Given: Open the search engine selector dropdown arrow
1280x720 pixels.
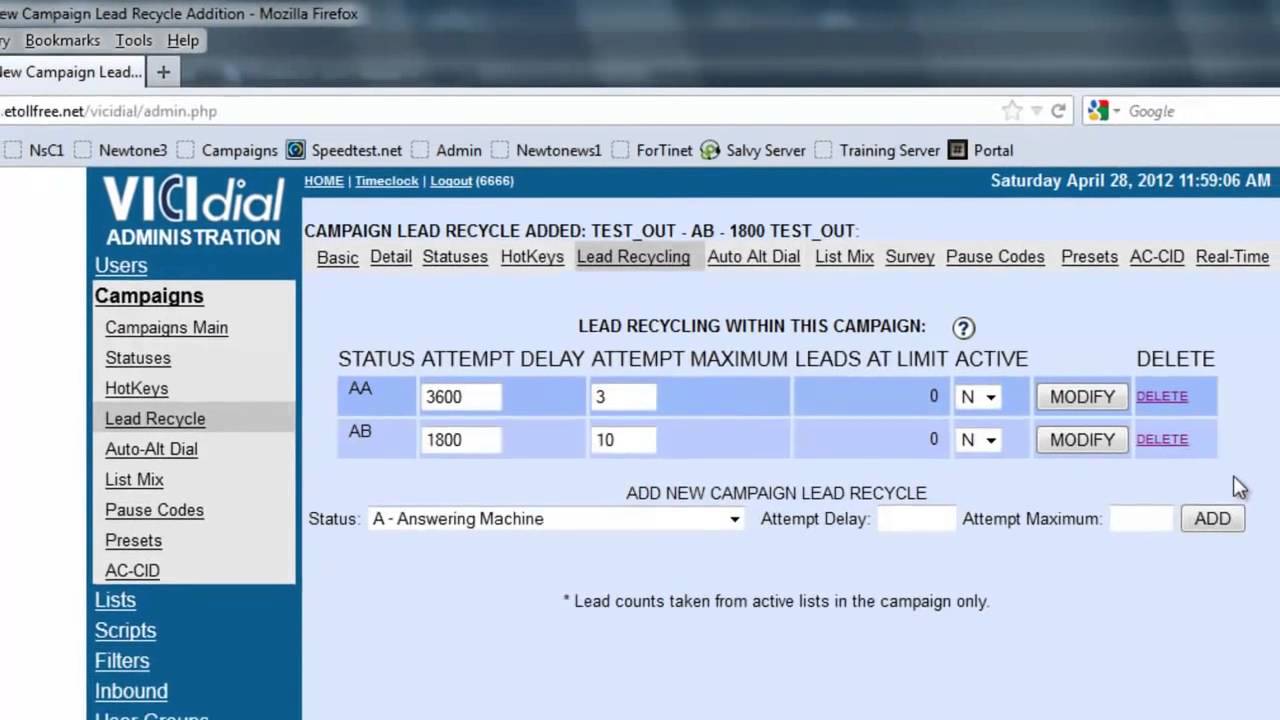Looking at the screenshot, I should [x=1116, y=111].
